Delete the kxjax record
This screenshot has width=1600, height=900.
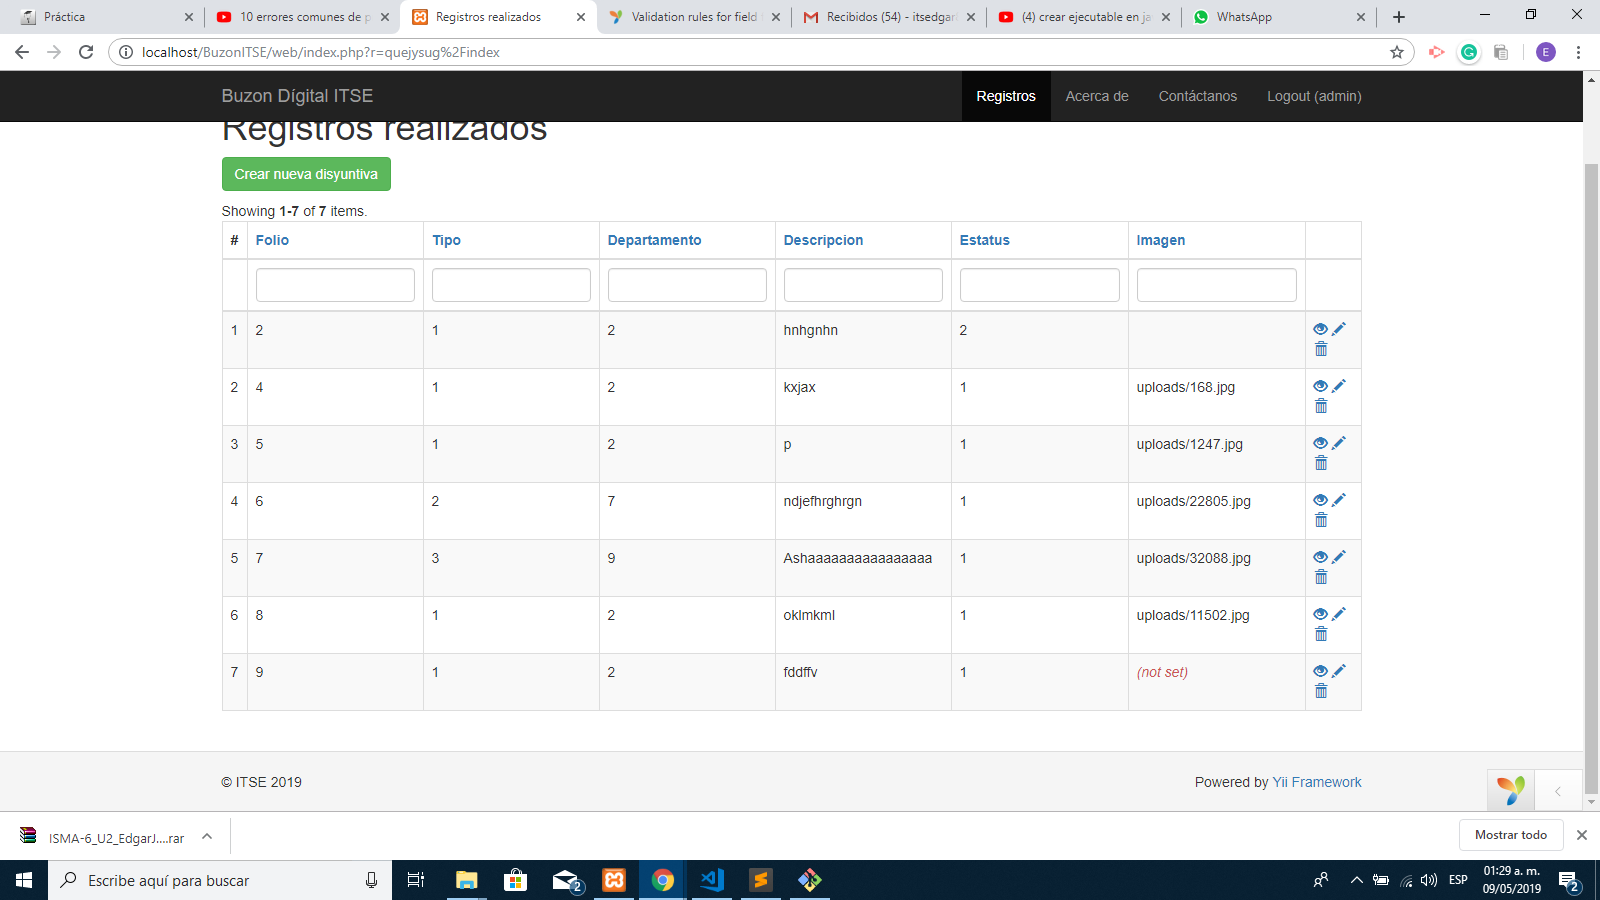[1321, 406]
